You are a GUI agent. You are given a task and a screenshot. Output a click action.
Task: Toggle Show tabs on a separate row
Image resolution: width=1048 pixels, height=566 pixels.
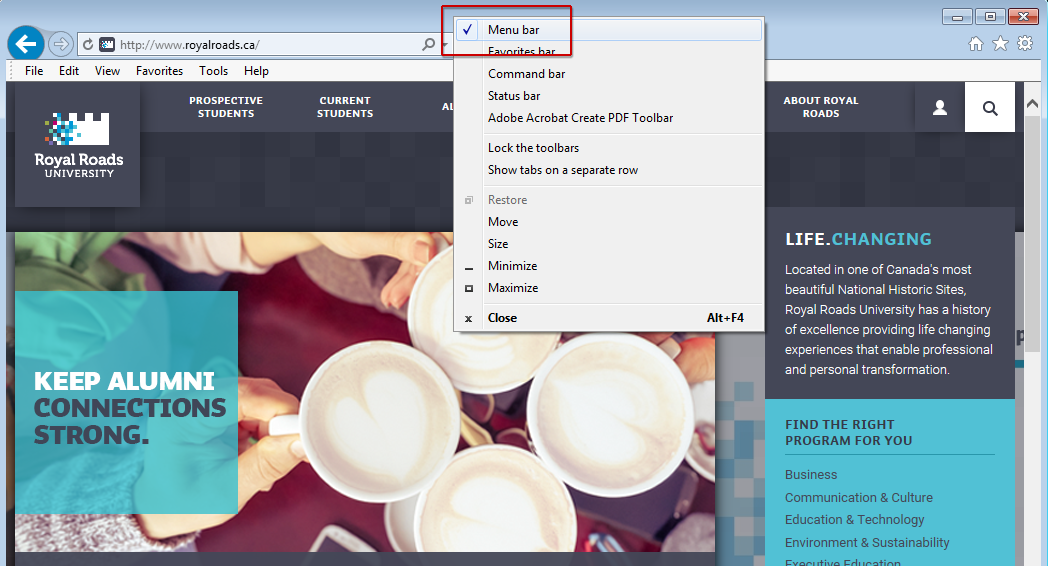click(609, 170)
